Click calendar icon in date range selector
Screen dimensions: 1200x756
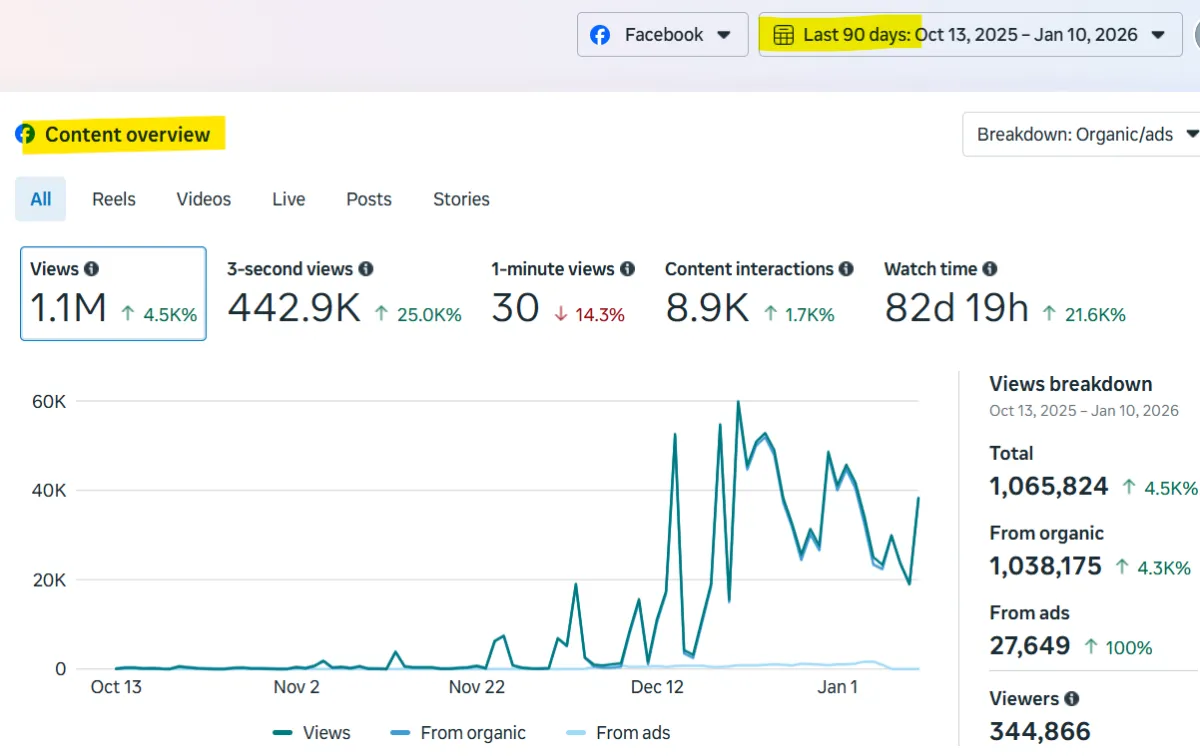coord(784,35)
